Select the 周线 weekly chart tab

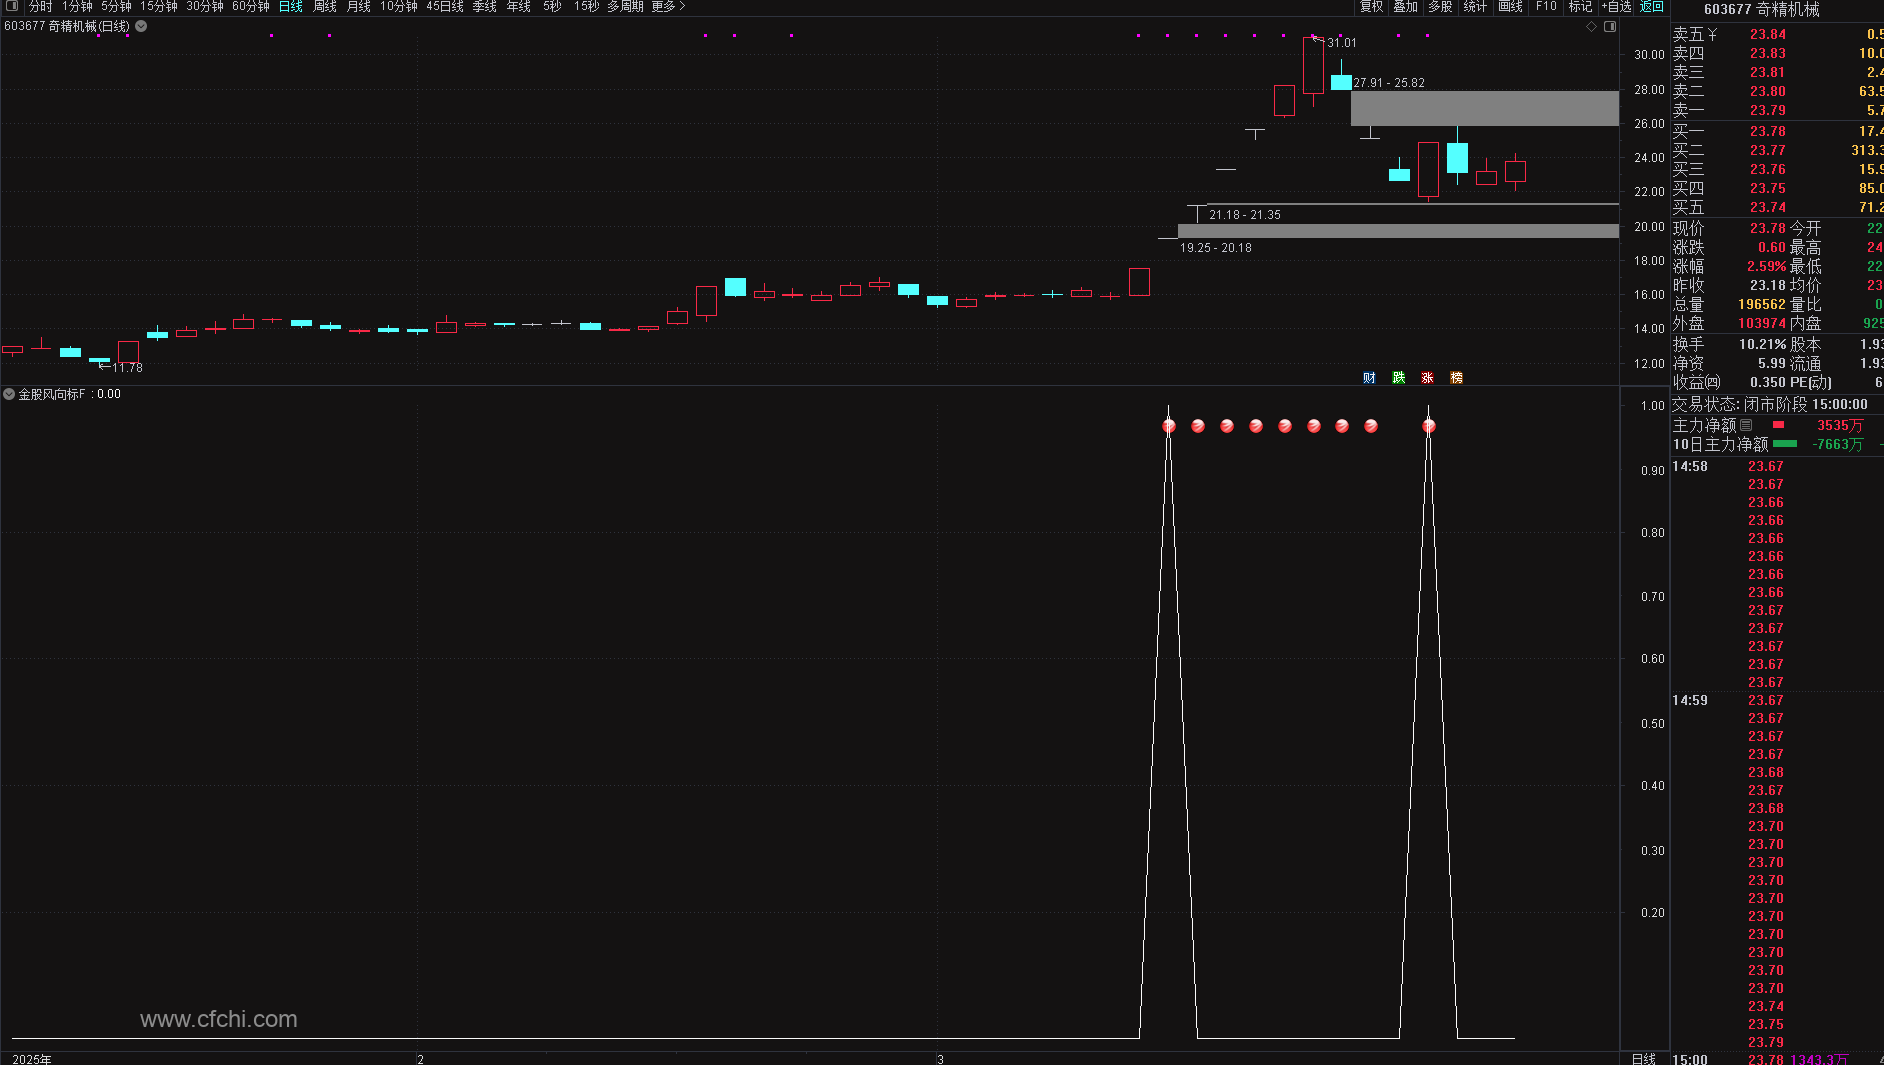325,6
